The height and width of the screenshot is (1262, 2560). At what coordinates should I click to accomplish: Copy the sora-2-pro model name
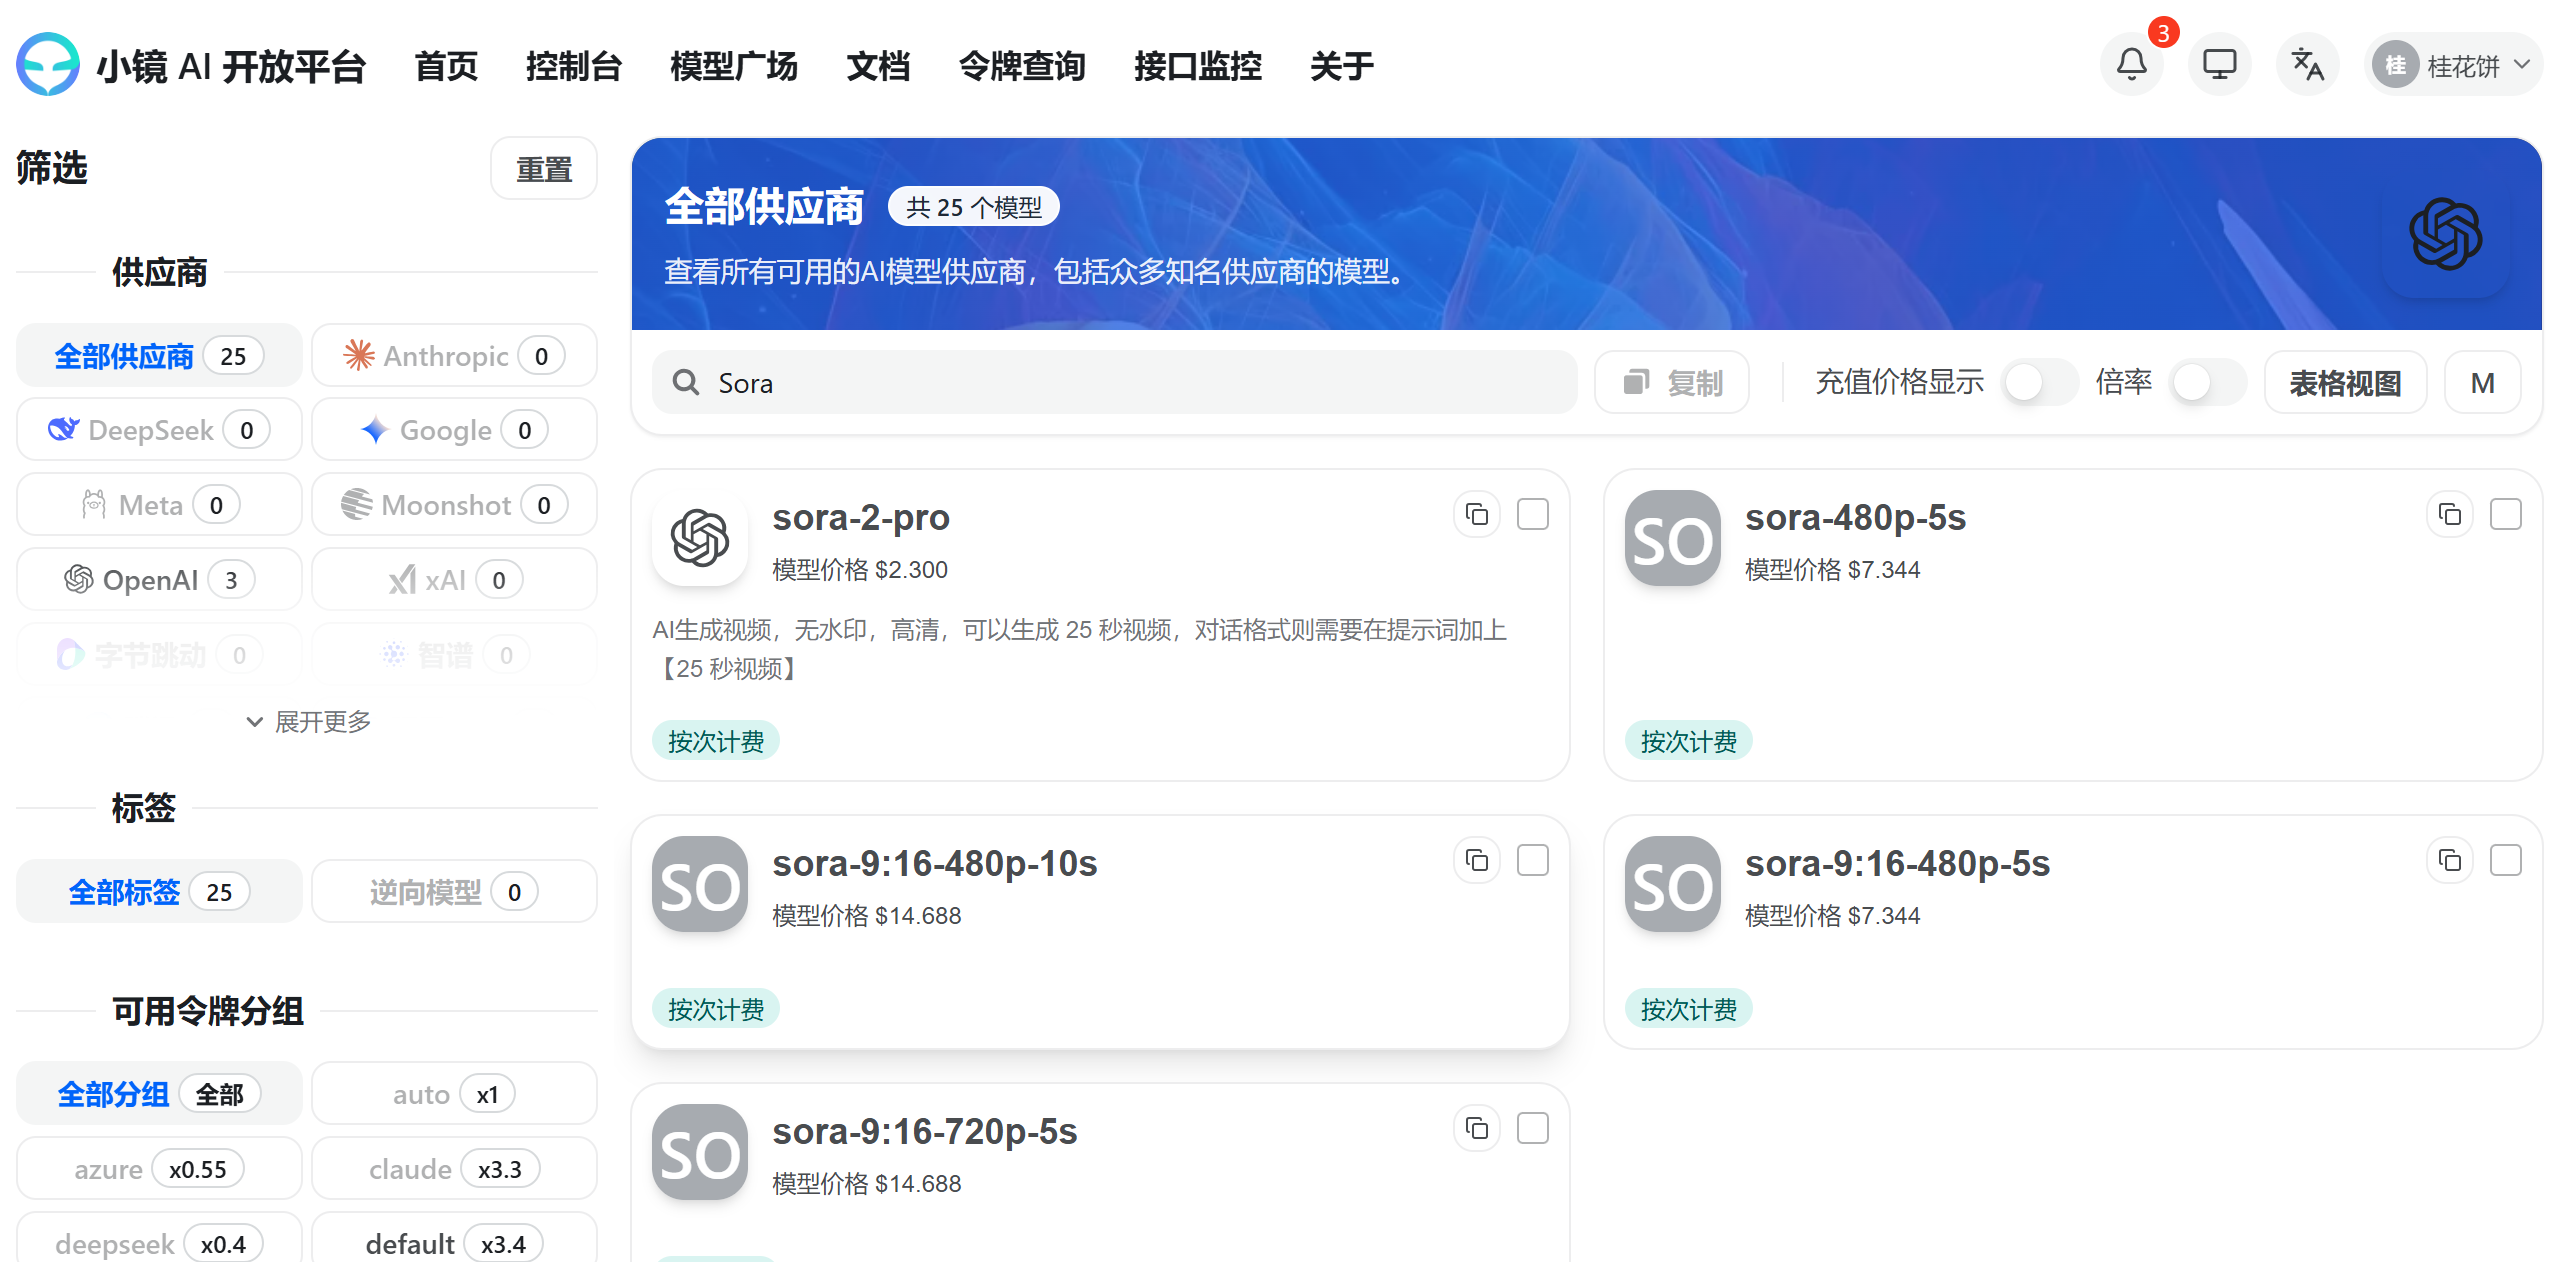point(1476,515)
